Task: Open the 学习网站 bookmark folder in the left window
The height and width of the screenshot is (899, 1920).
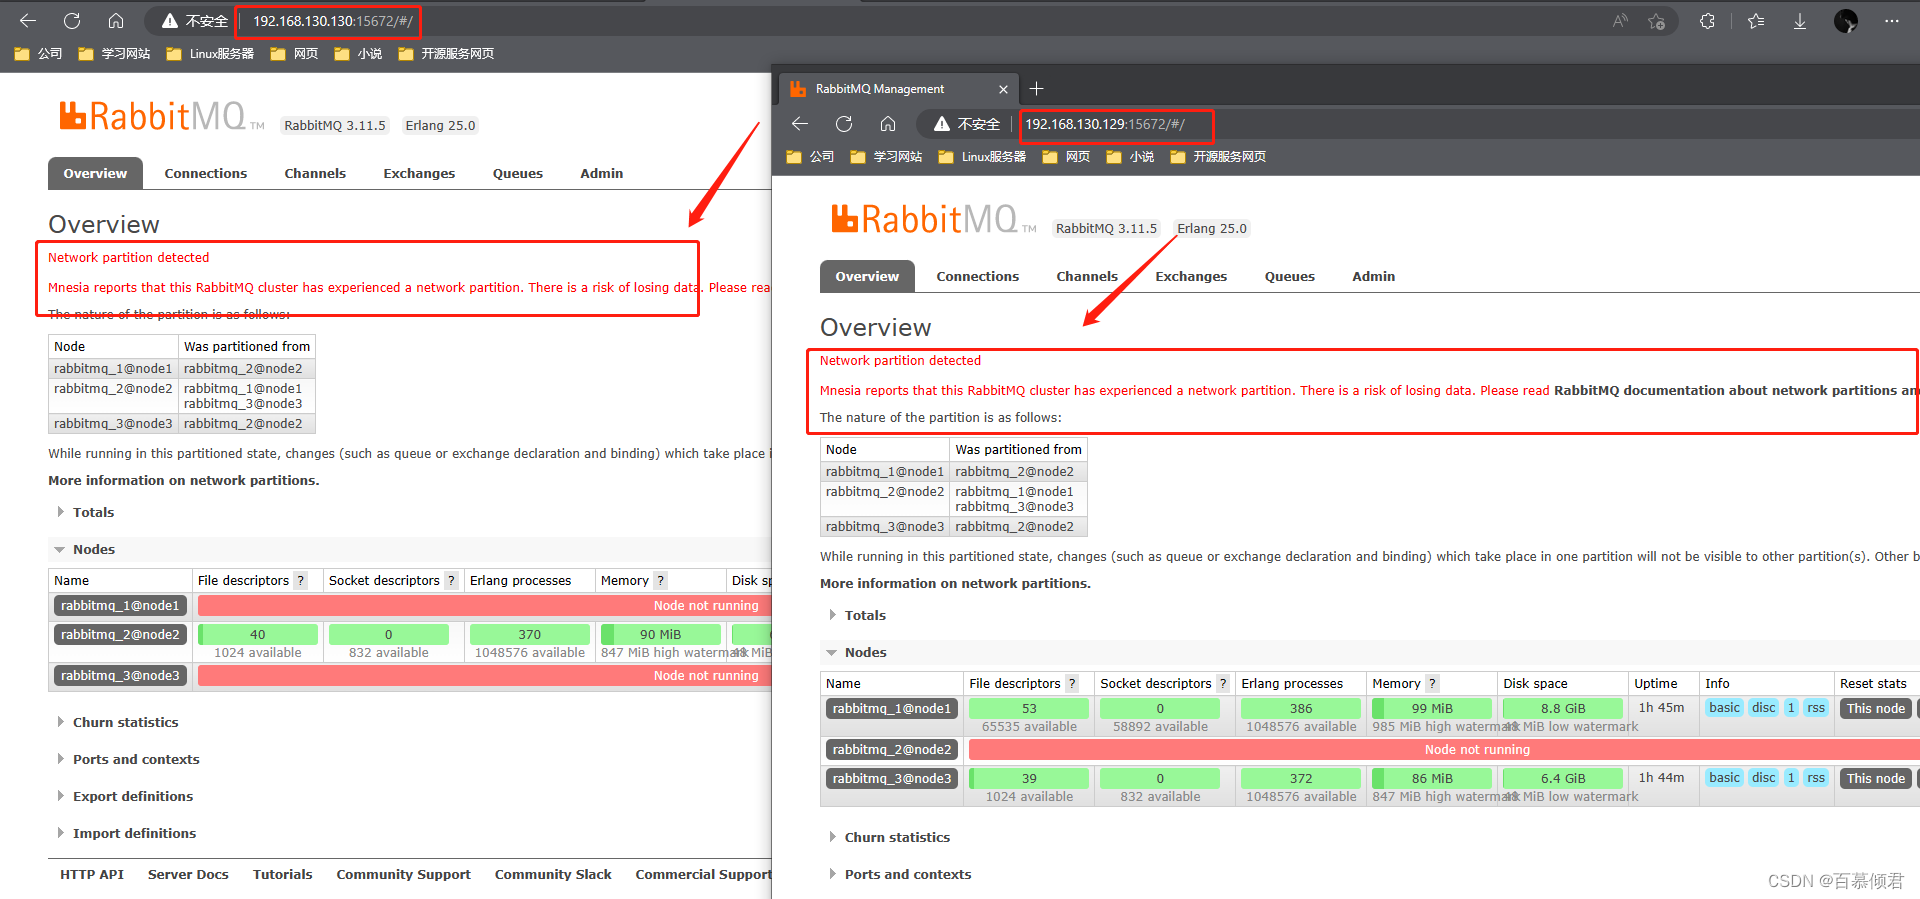Action: point(114,54)
